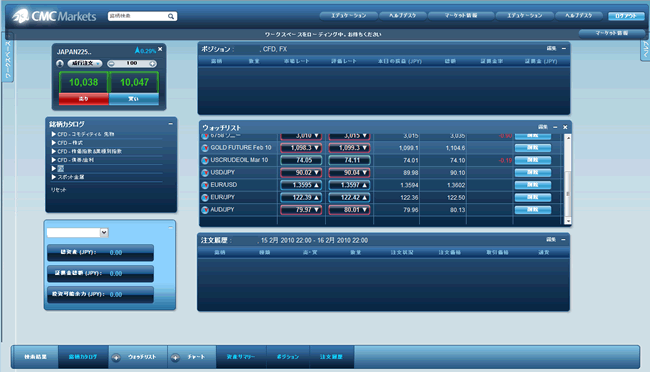Click the round icon beside USD/JPY
Screen dimensions: 650x372
point(205,173)
